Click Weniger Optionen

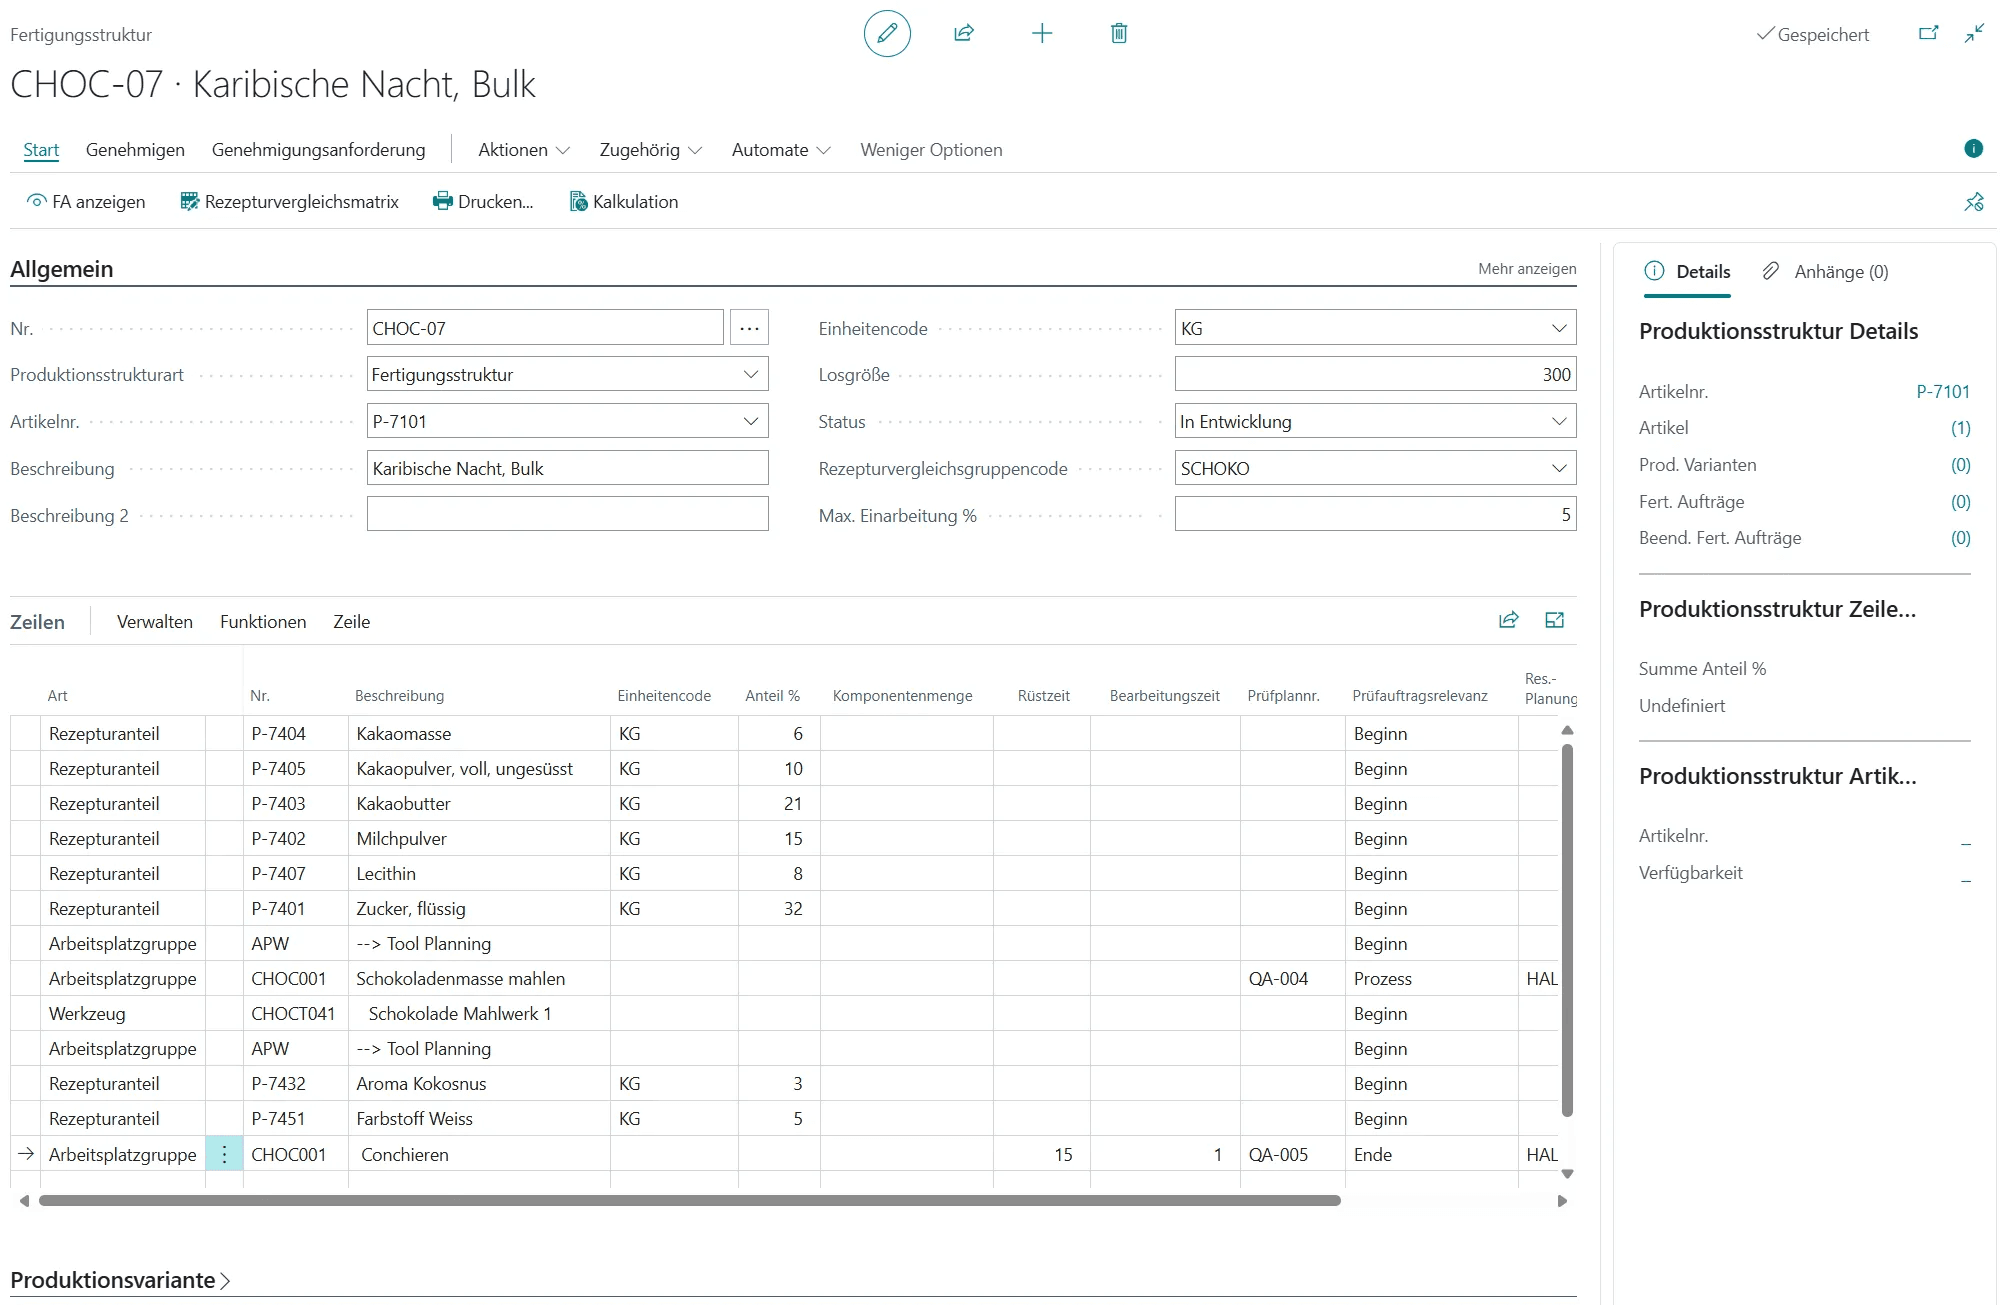(x=931, y=150)
